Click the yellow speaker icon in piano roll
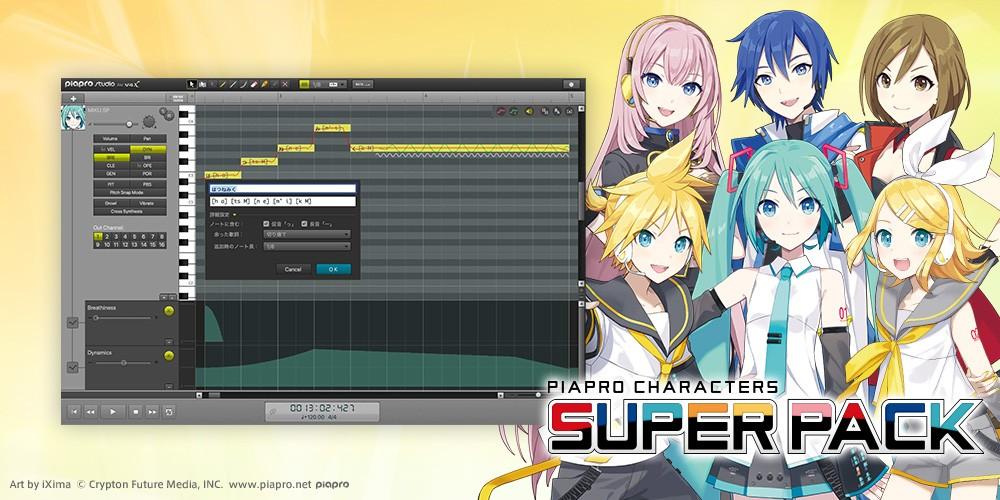The image size is (1000, 500). pyautogui.click(x=530, y=111)
